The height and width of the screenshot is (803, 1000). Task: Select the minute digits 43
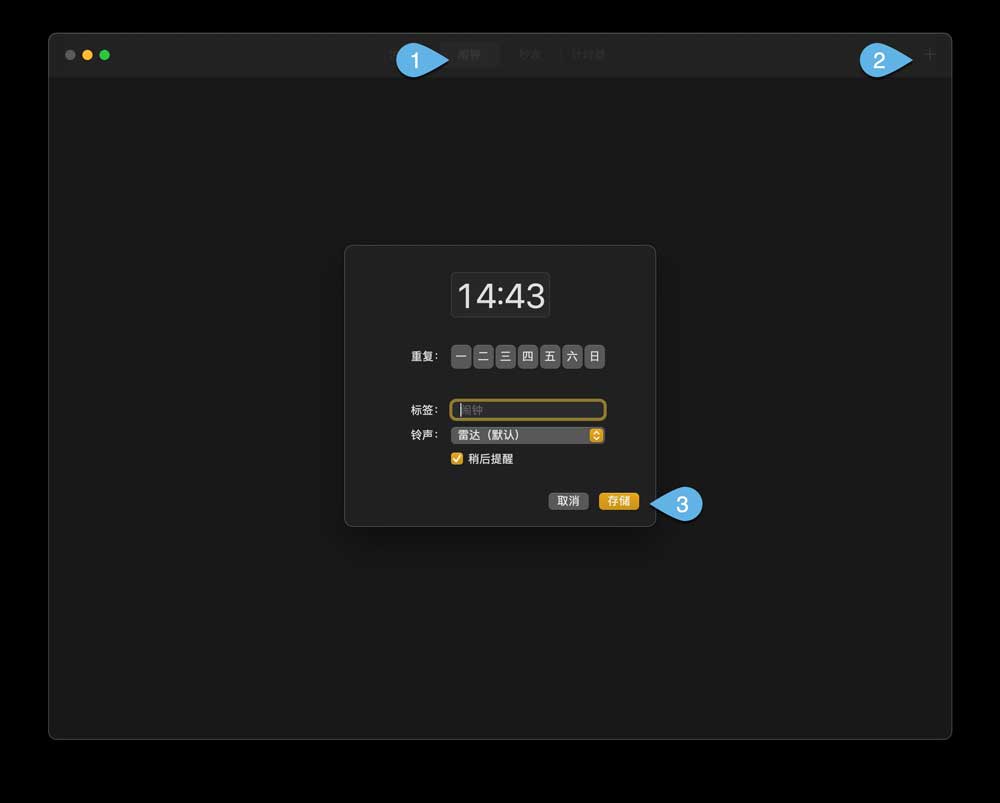[524, 296]
